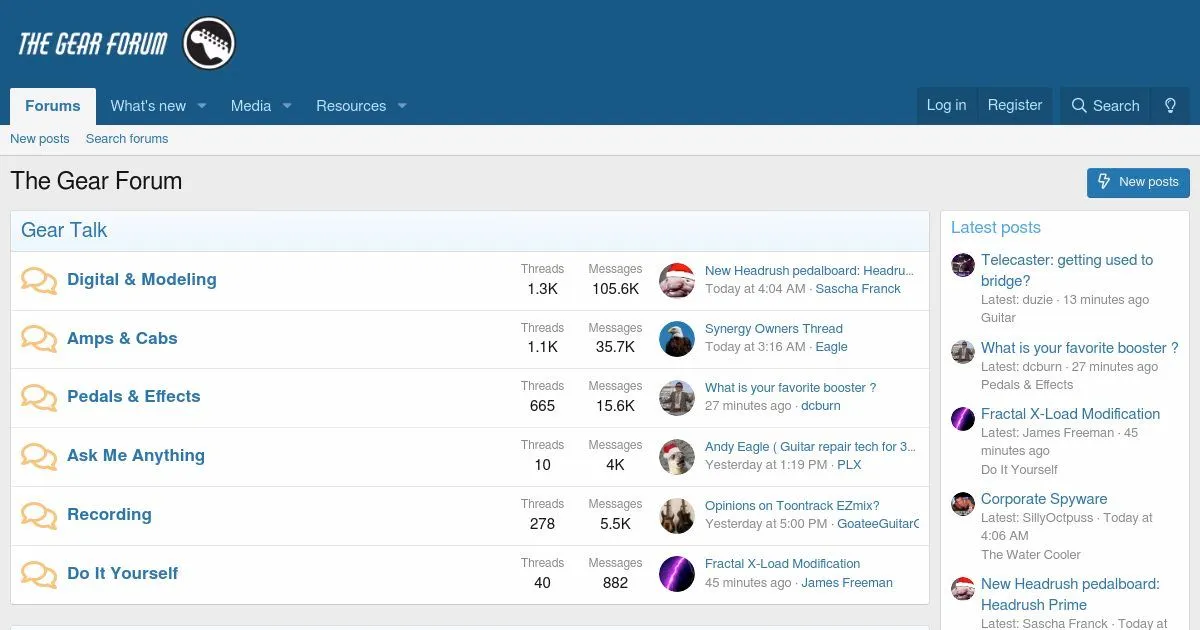This screenshot has height=630, width=1200.
Task: Open the What's new tab
Action: 148,106
